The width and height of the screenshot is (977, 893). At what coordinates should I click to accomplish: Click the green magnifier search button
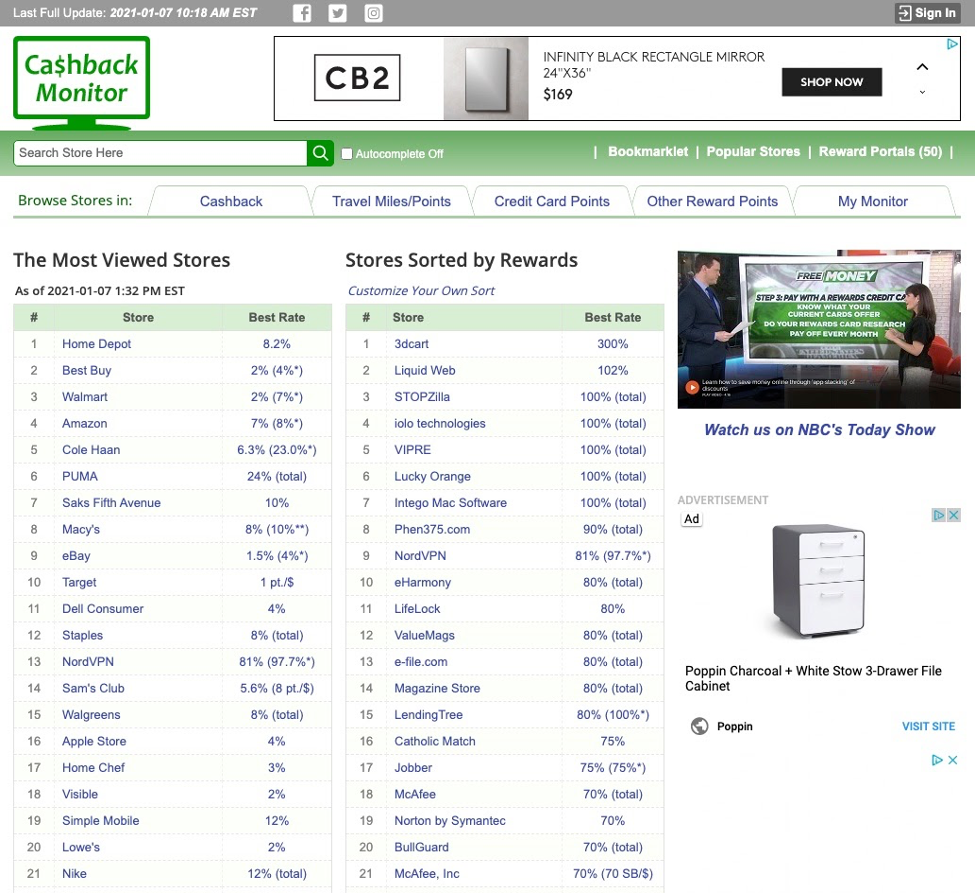pos(320,153)
